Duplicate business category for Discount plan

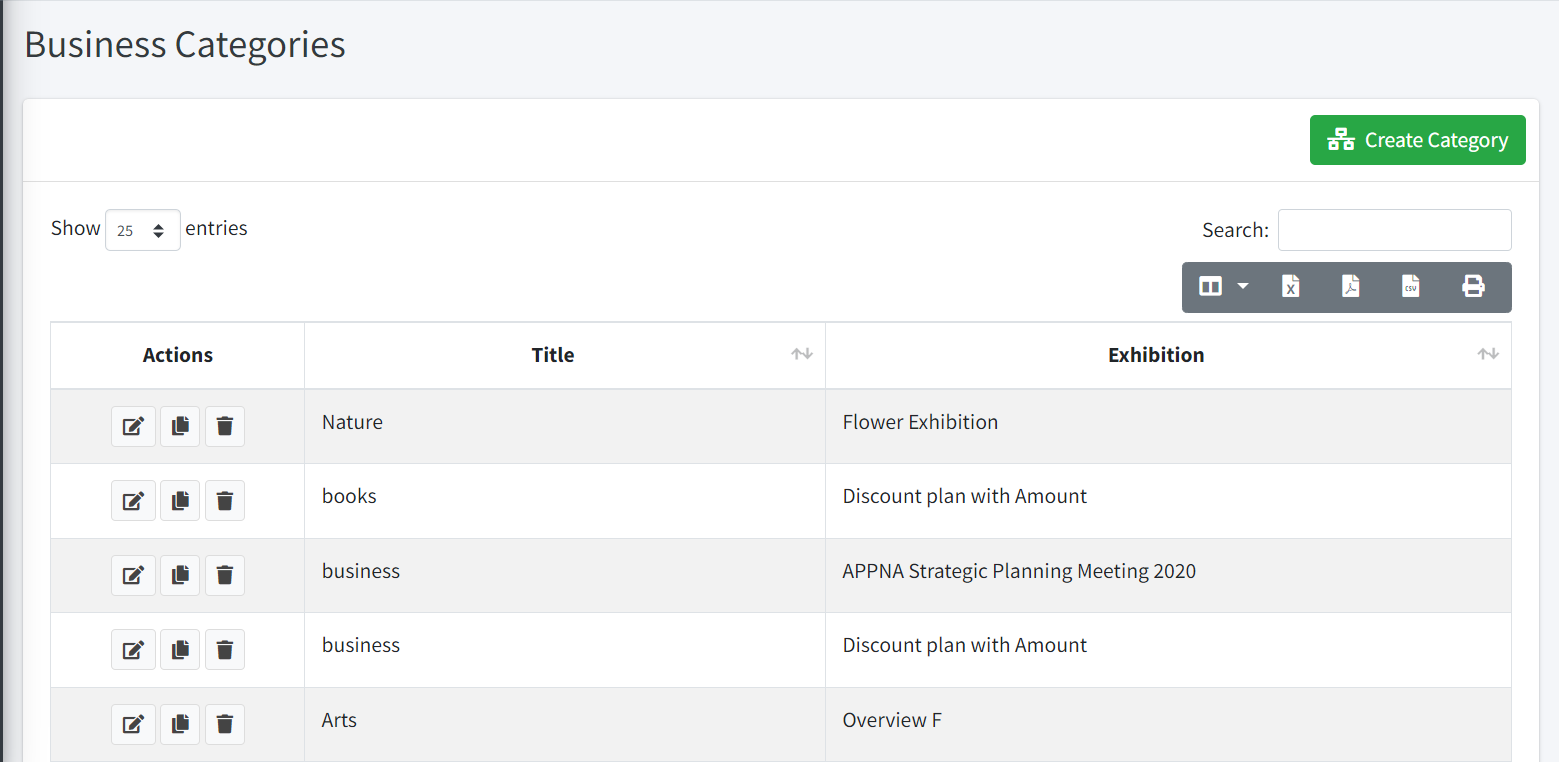(x=180, y=650)
